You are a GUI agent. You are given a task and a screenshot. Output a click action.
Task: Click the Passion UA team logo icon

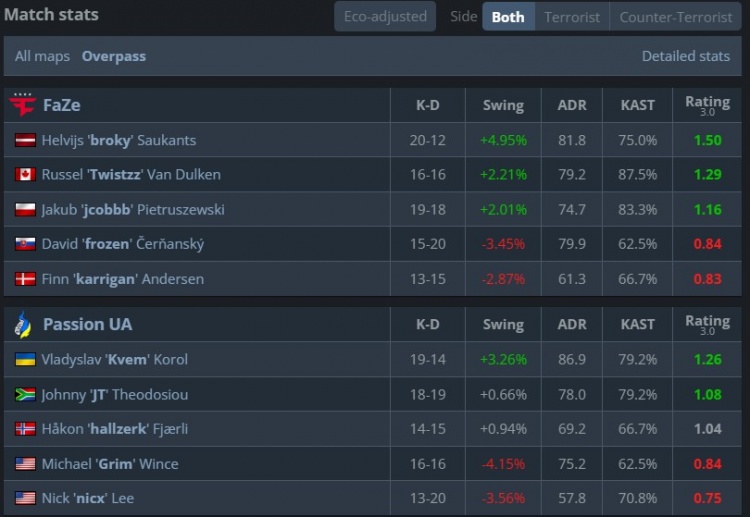pos(22,324)
